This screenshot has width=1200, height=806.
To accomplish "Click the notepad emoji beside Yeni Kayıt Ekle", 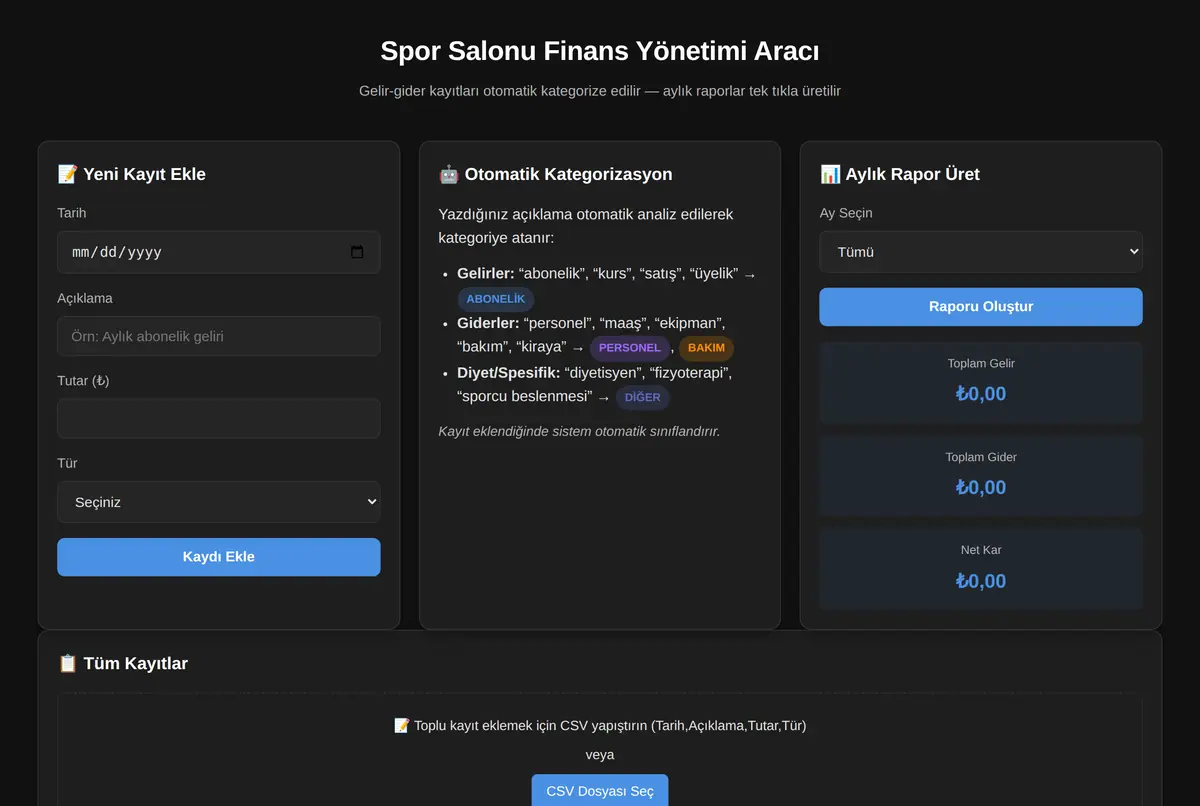I will pos(68,174).
